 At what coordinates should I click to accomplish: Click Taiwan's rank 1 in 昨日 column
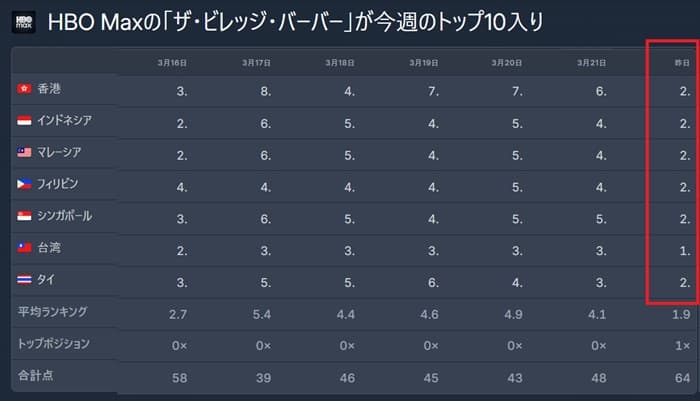tap(680, 249)
